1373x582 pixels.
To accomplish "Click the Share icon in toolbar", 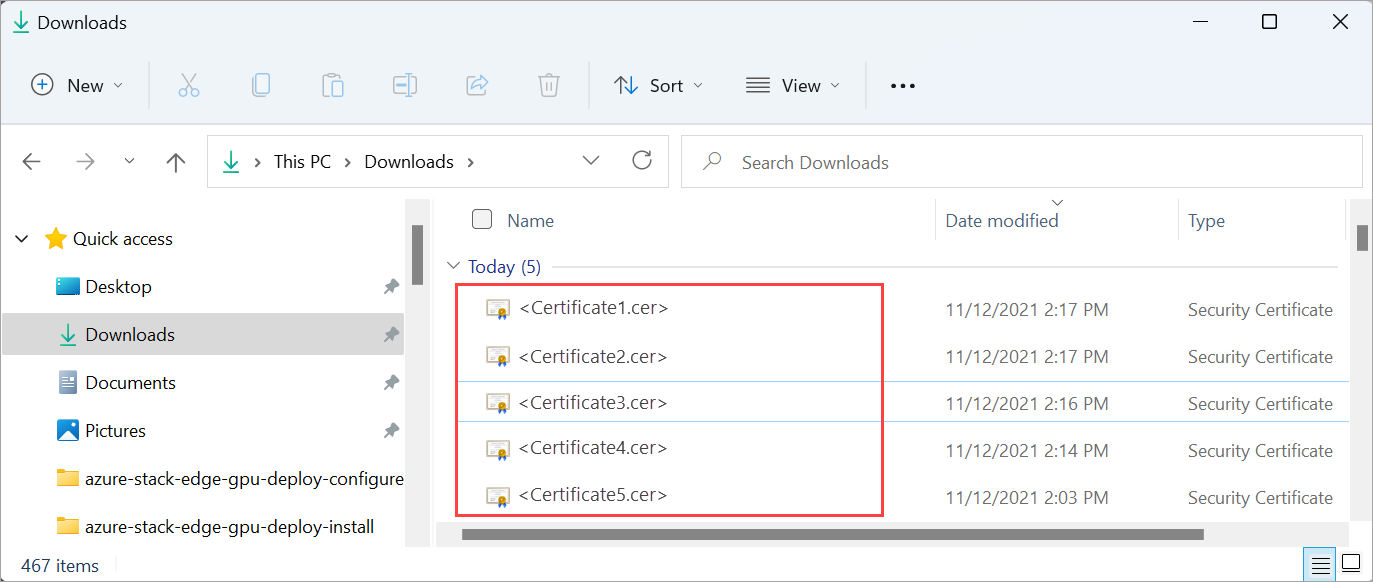I will pyautogui.click(x=477, y=86).
